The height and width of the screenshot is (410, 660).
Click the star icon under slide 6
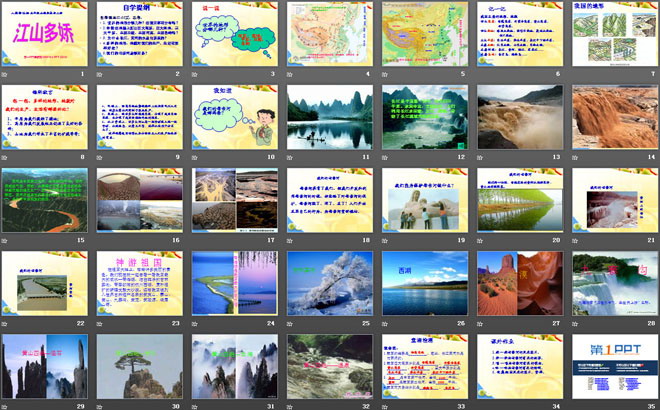pyautogui.click(x=480, y=75)
